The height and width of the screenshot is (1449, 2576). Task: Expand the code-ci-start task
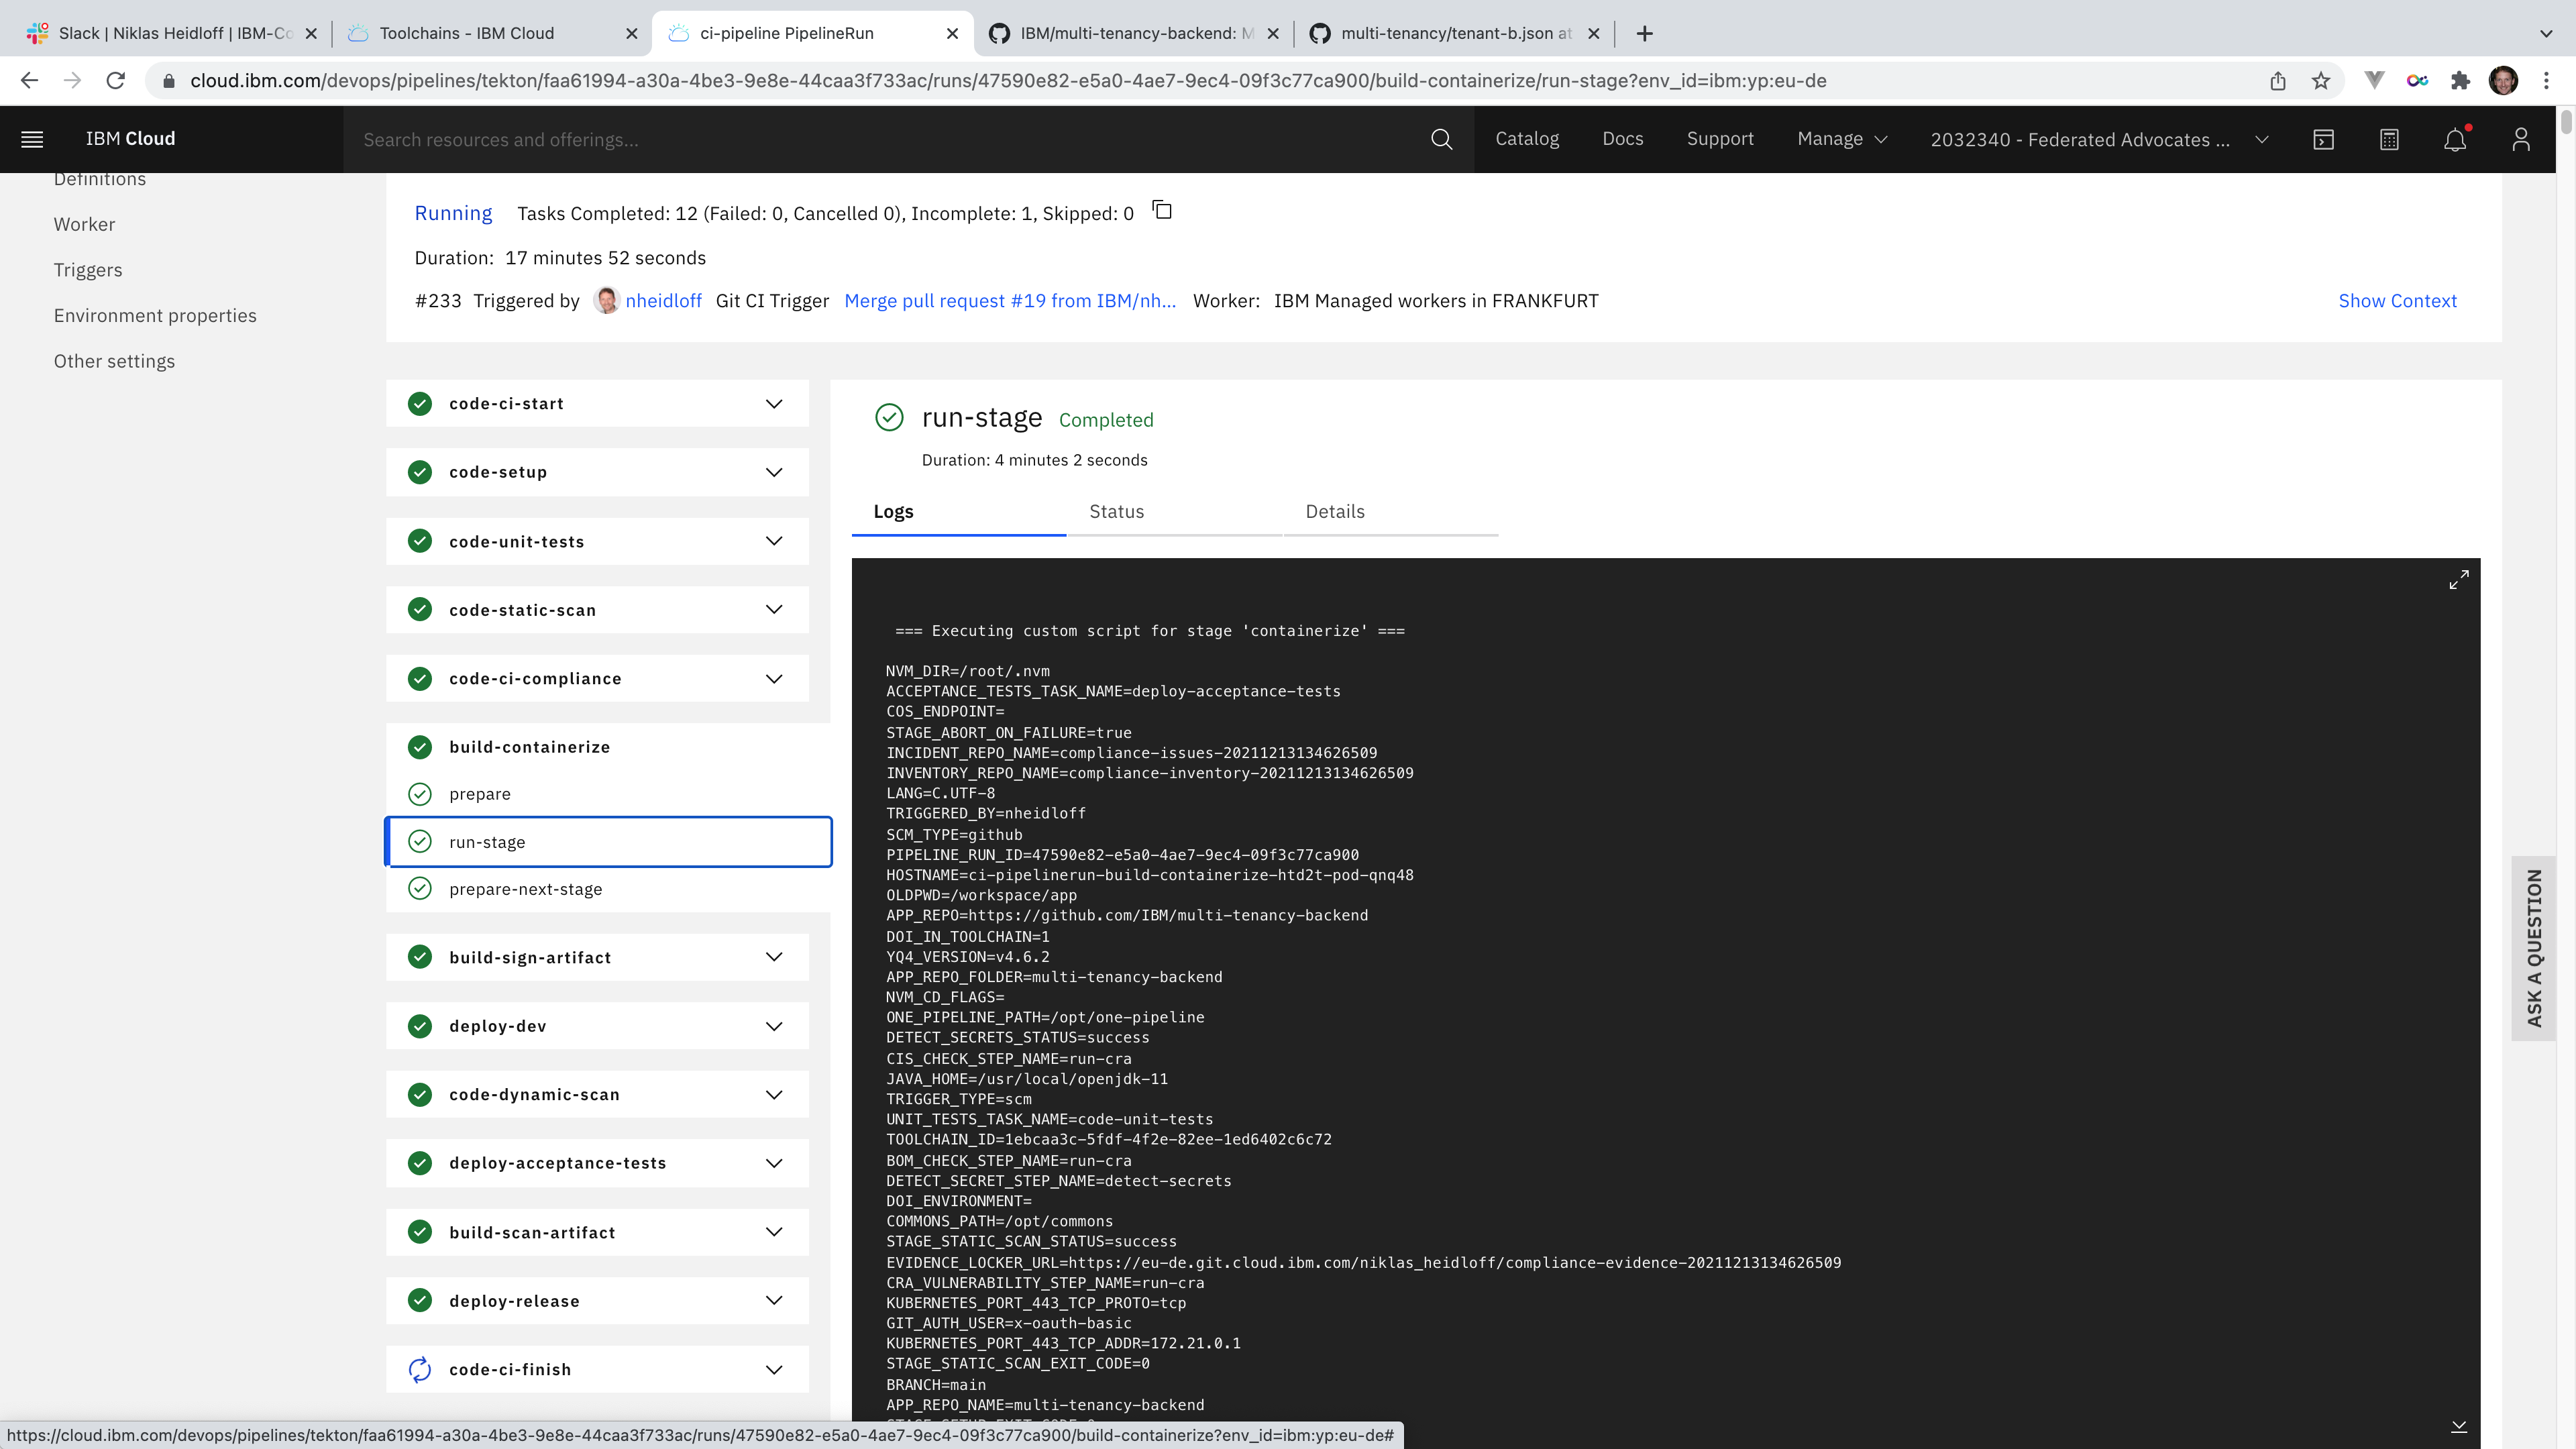coord(774,404)
